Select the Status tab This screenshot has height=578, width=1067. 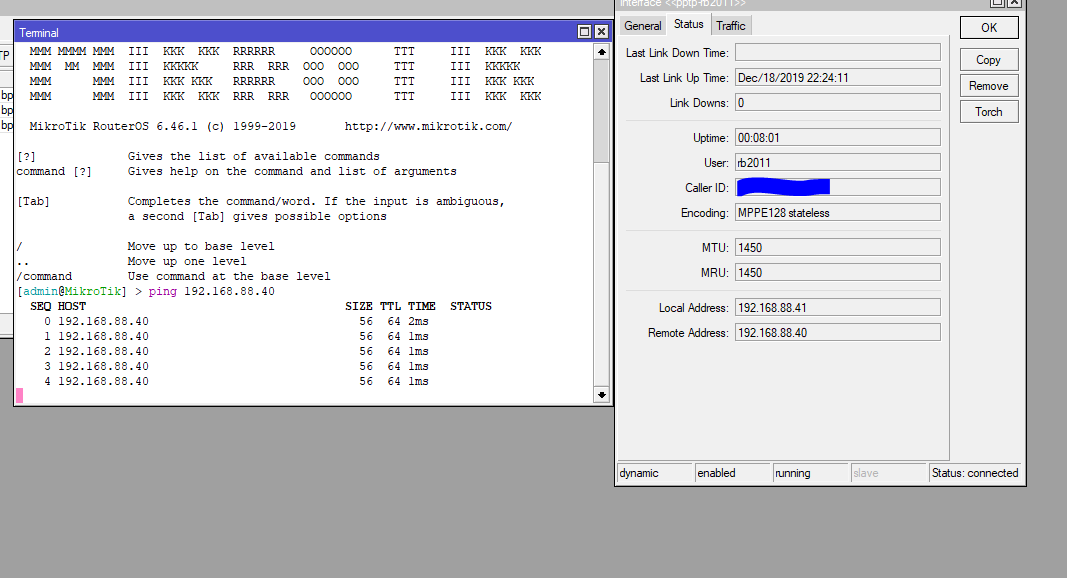coord(689,25)
